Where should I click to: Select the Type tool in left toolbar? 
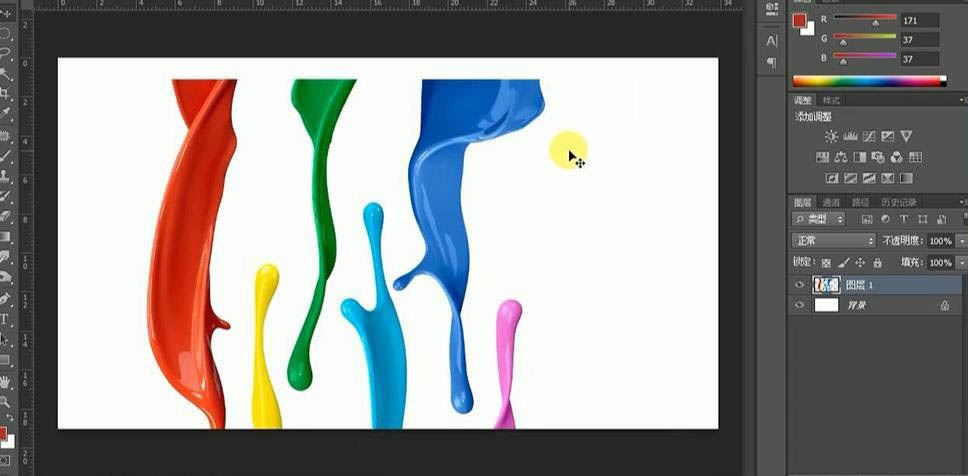pyautogui.click(x=5, y=319)
